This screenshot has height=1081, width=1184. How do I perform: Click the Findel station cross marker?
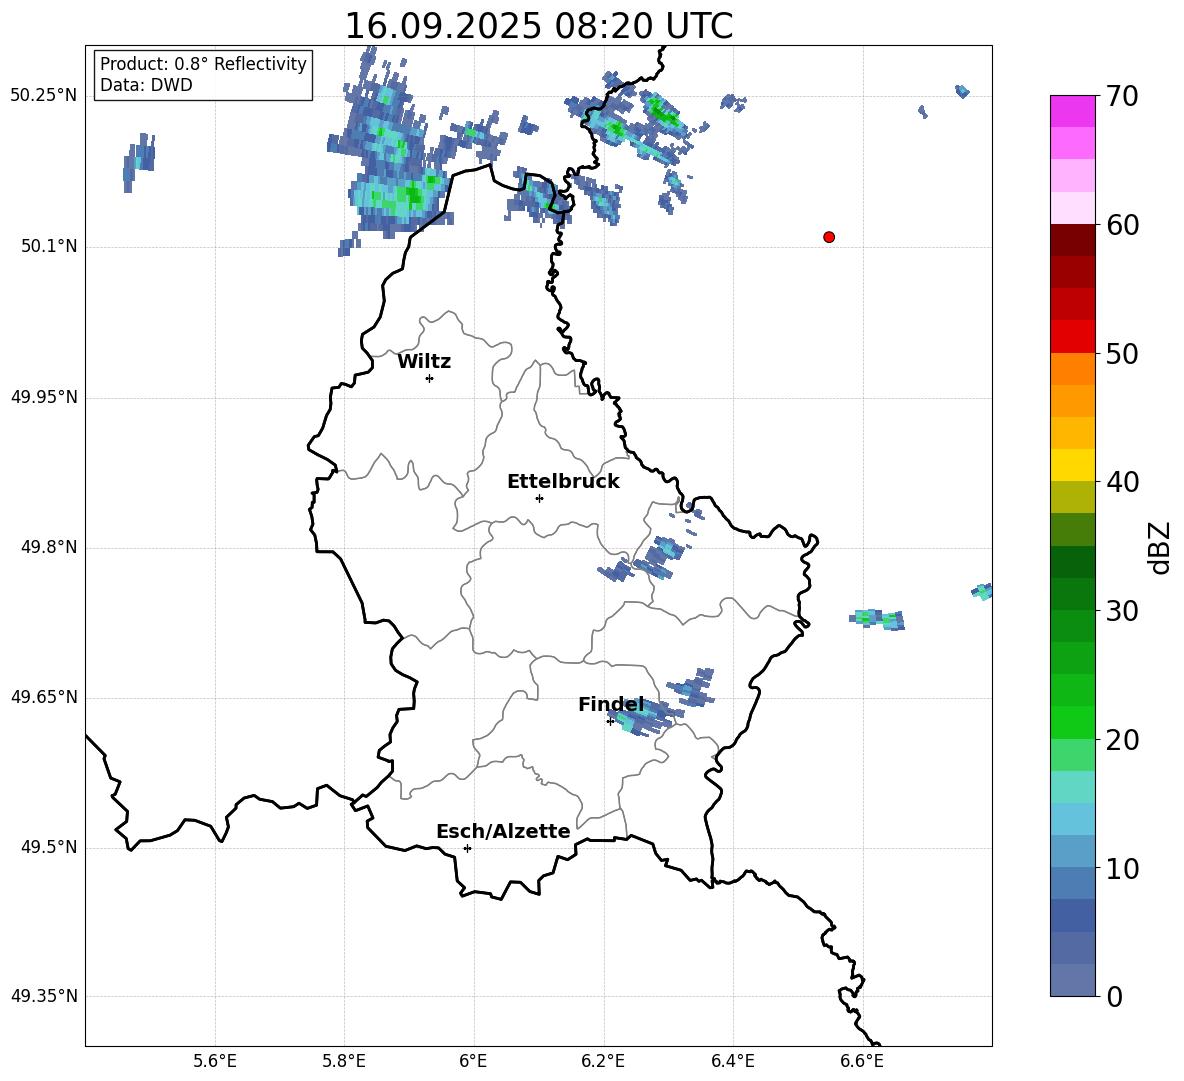click(610, 722)
